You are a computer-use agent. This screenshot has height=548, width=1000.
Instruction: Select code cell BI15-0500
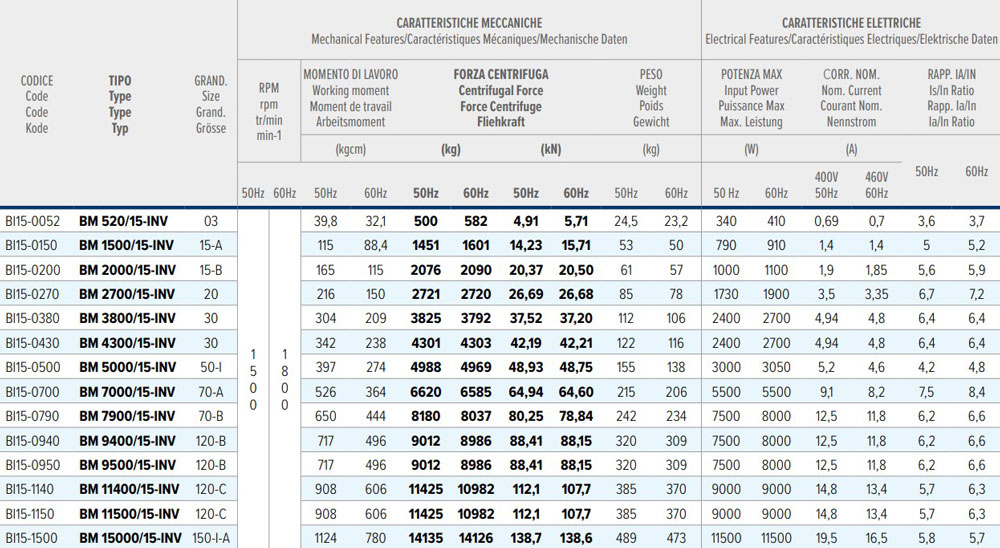click(33, 367)
